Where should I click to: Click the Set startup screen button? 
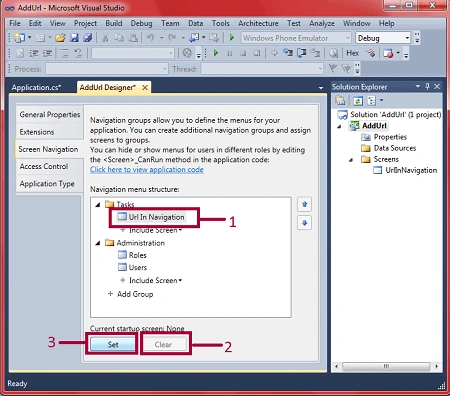(113, 344)
